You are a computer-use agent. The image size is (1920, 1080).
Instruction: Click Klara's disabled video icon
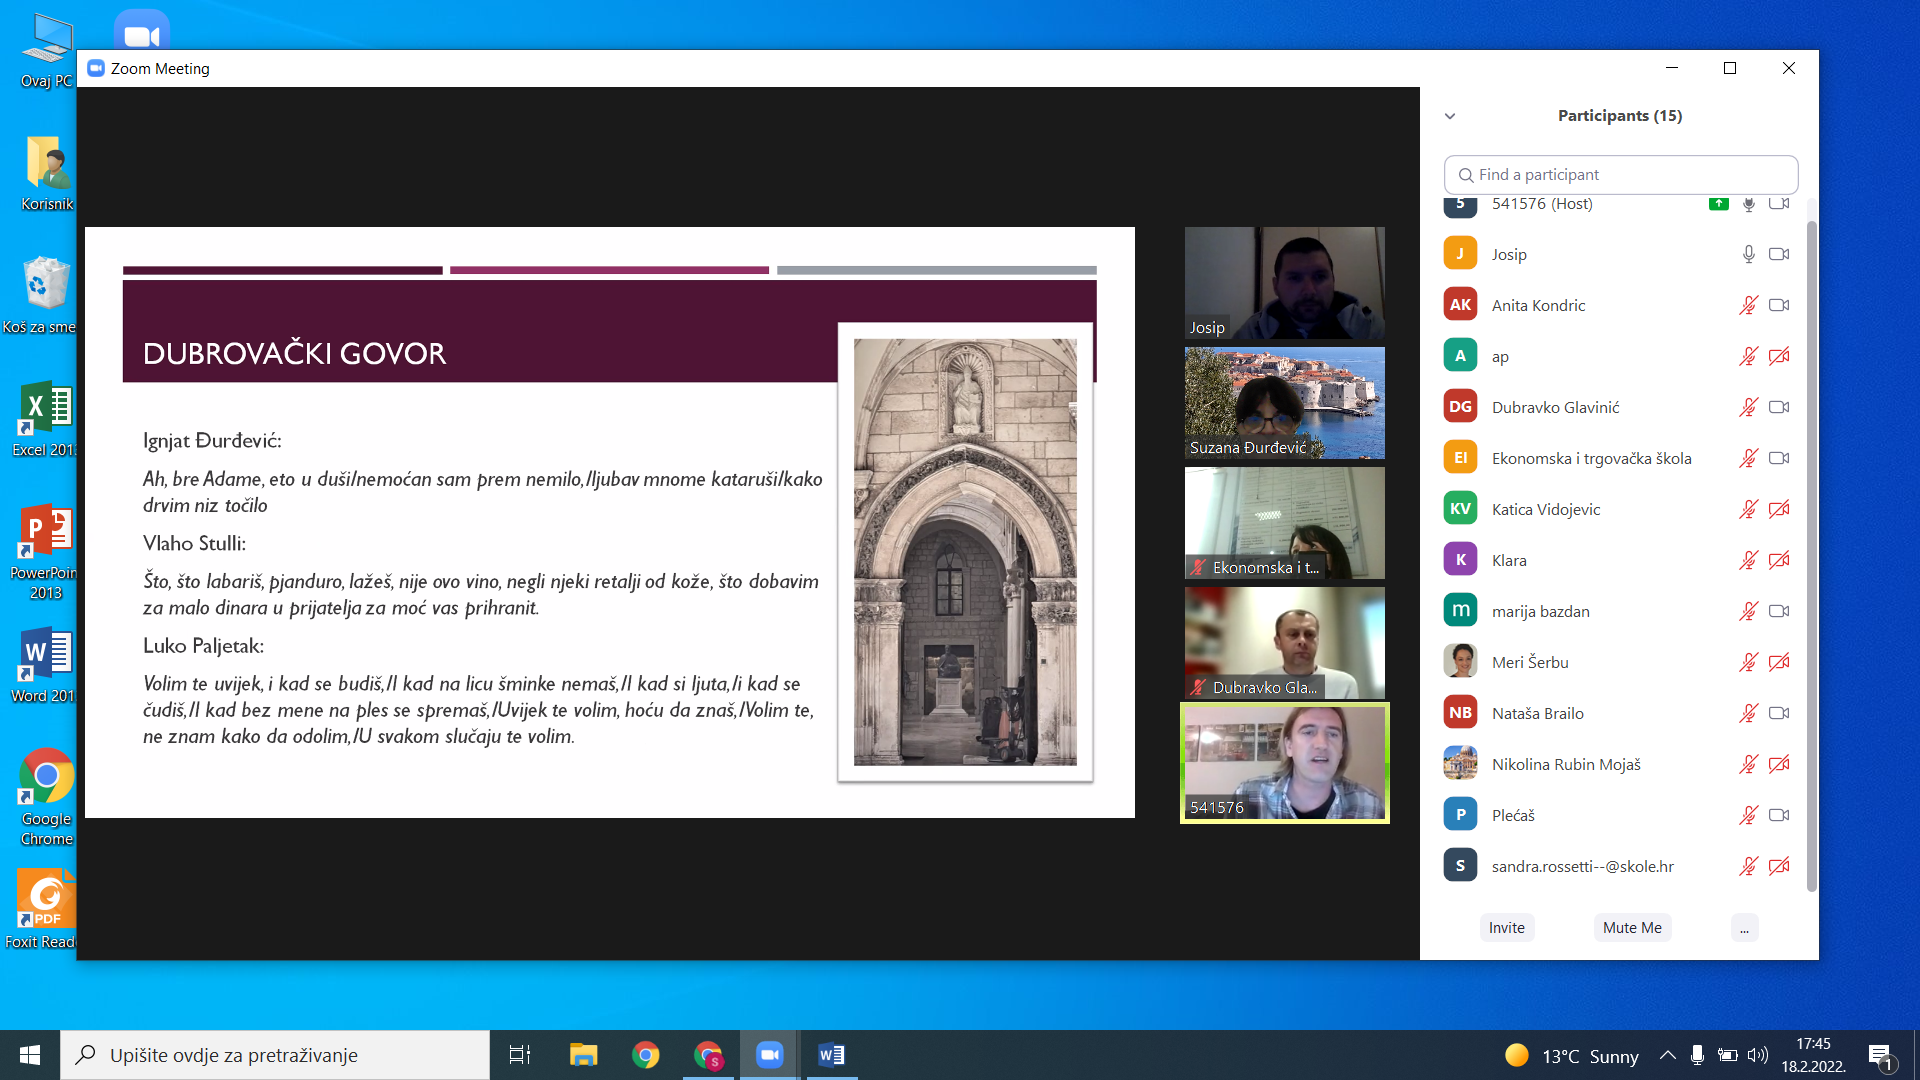click(1779, 560)
